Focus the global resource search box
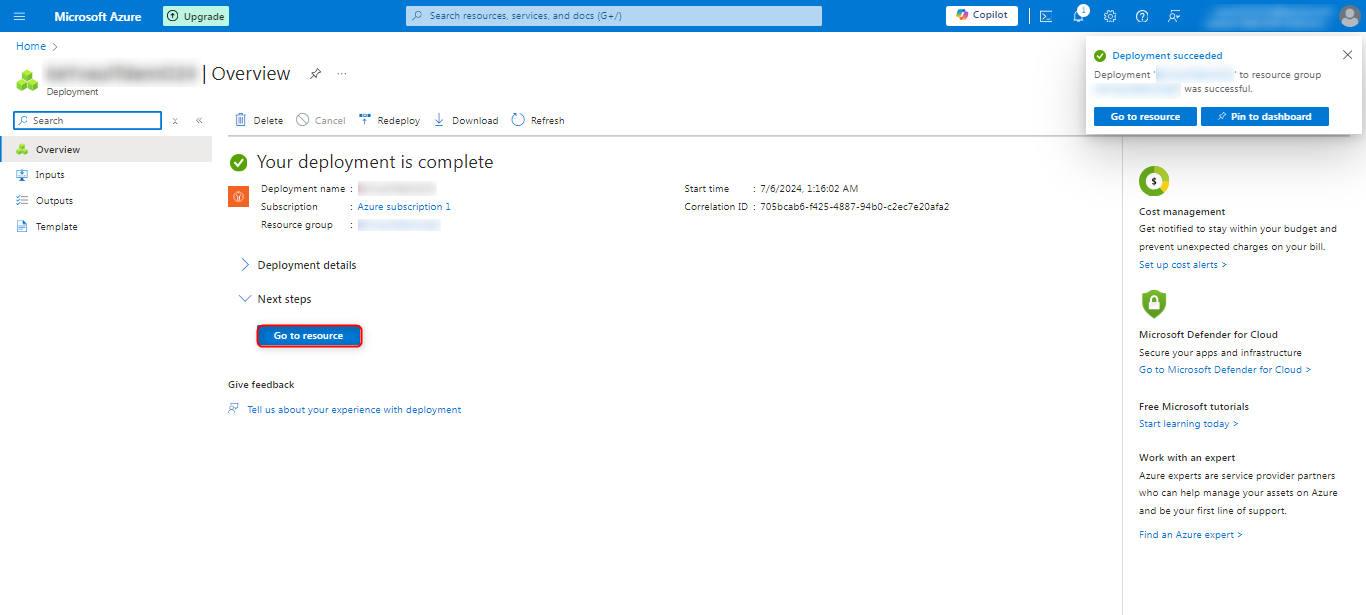This screenshot has width=1366, height=615. pos(614,16)
